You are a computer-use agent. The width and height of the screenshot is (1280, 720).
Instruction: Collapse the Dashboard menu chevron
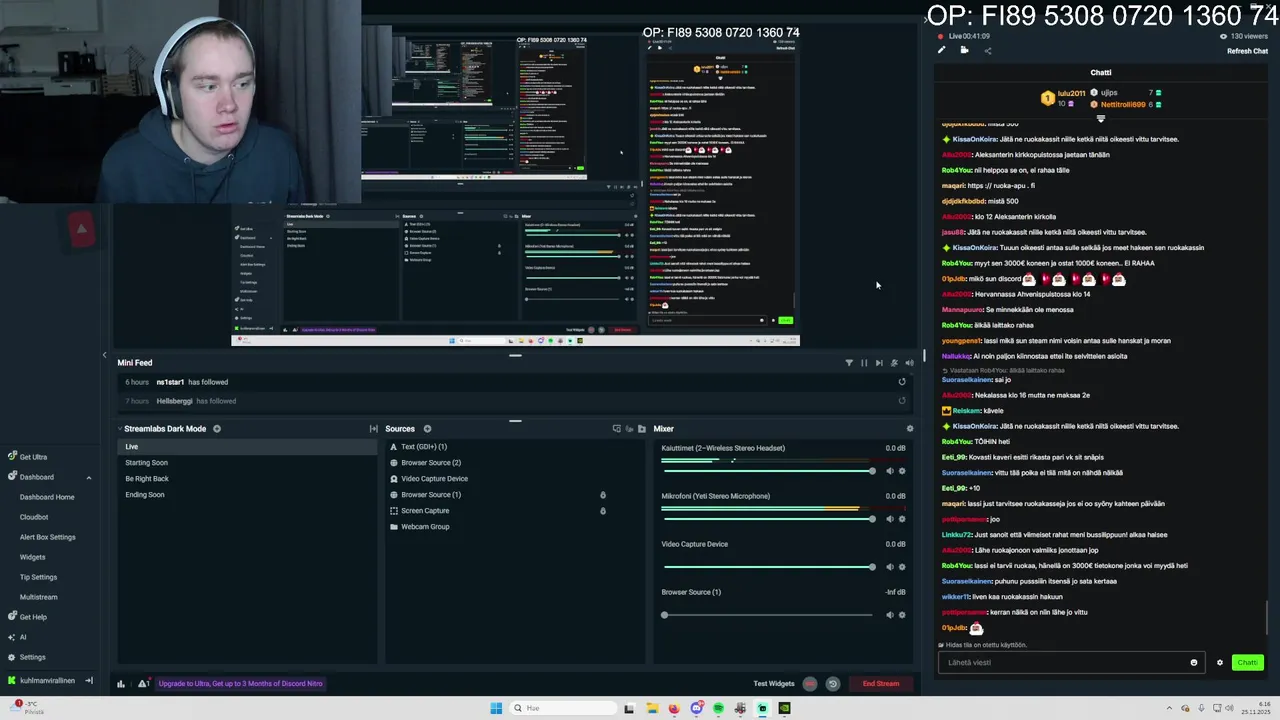88,477
